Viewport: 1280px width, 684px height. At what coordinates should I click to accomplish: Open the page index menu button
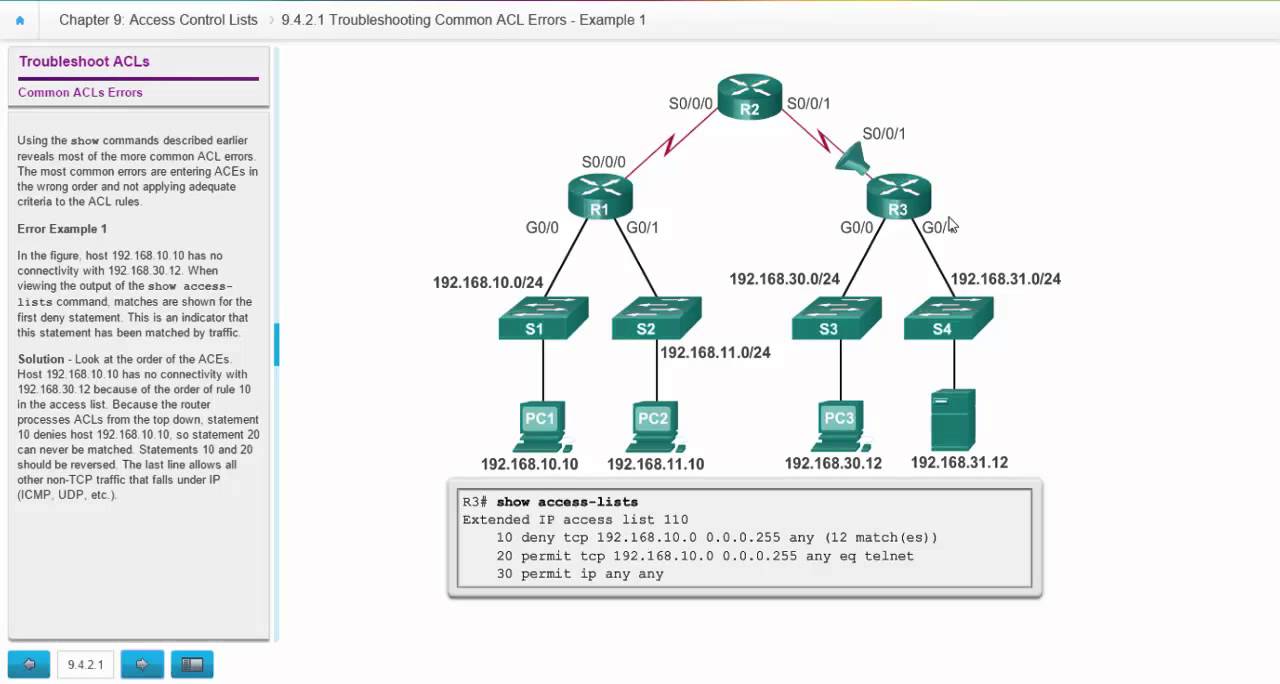click(x=192, y=664)
